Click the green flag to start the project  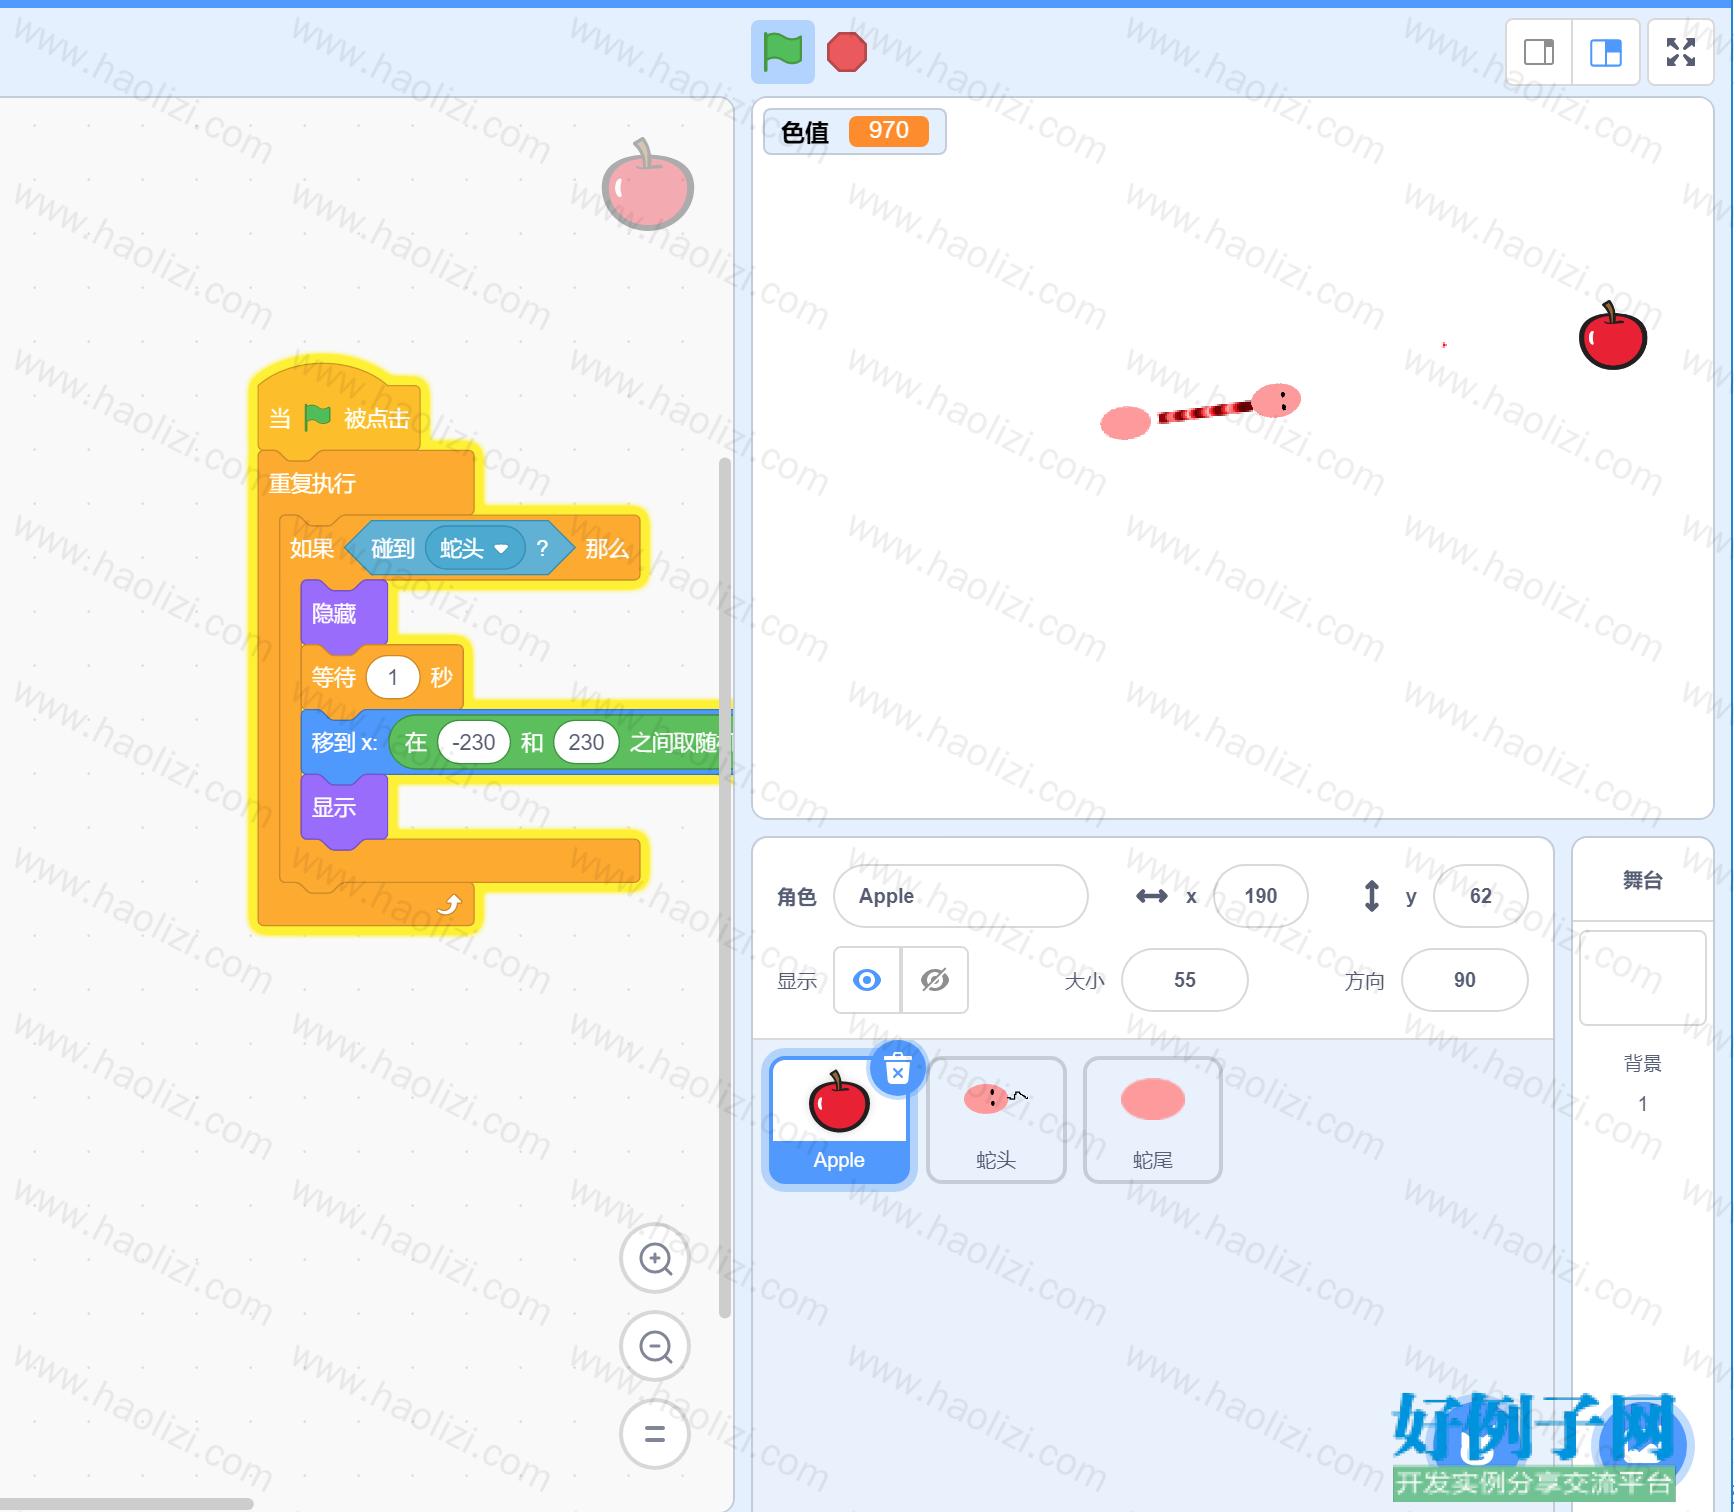pyautogui.click(x=782, y=51)
